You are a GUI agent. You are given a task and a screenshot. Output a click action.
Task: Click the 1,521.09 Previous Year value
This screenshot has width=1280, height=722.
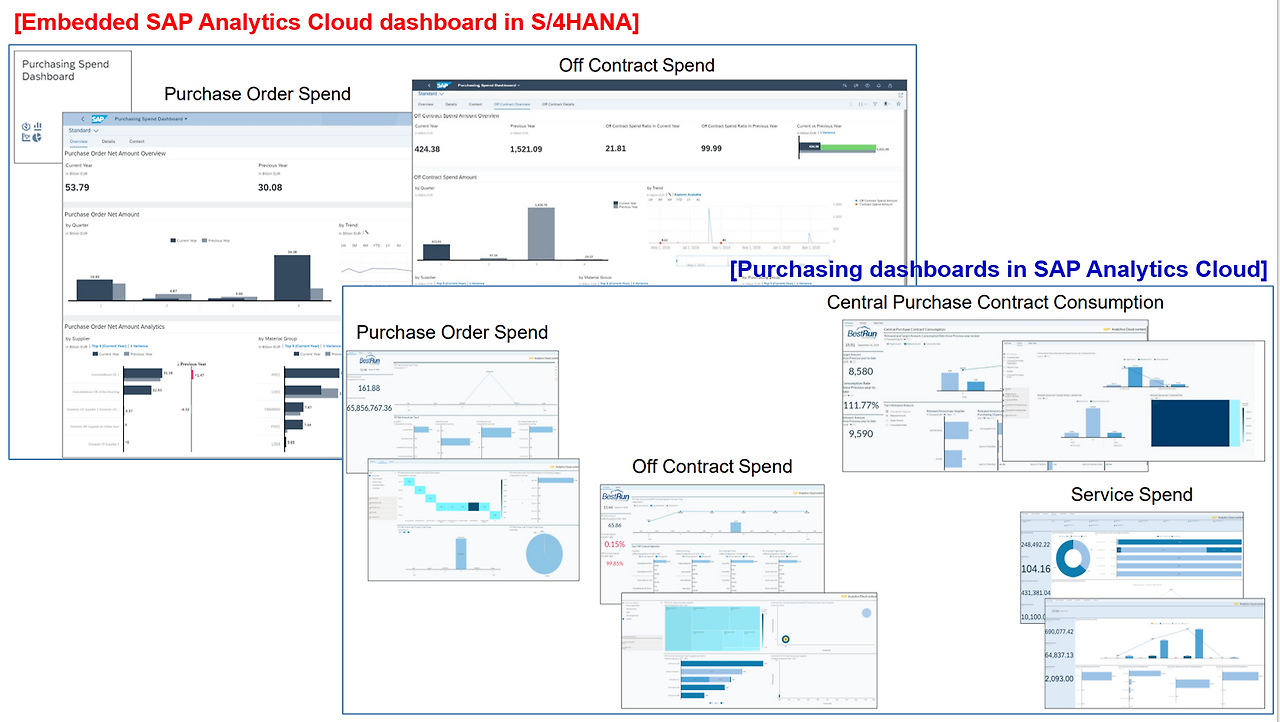click(526, 149)
